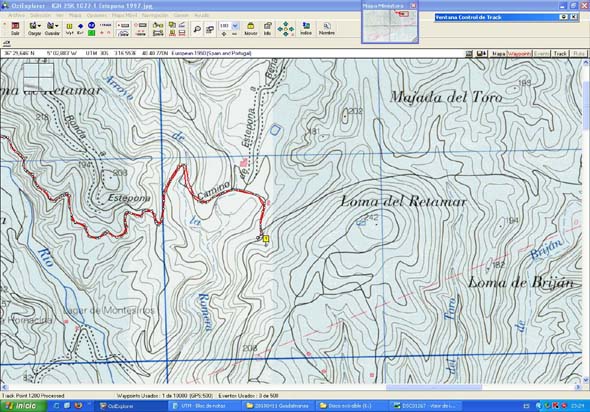Click the small grid icon left of disk icon
This screenshot has height=412, width=590.
(469, 54)
